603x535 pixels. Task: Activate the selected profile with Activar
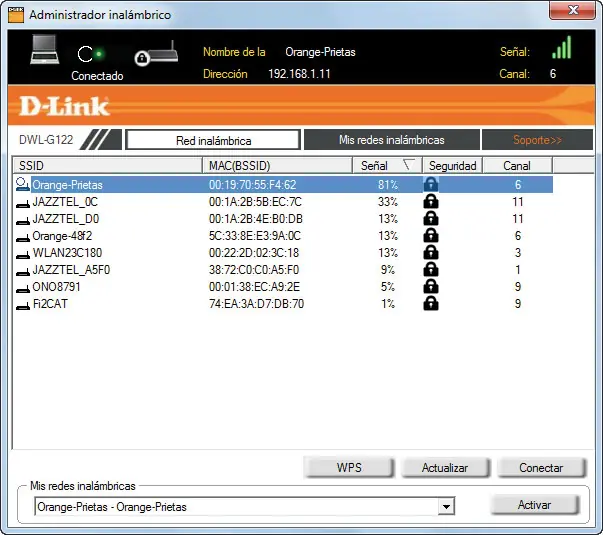[x=535, y=505]
